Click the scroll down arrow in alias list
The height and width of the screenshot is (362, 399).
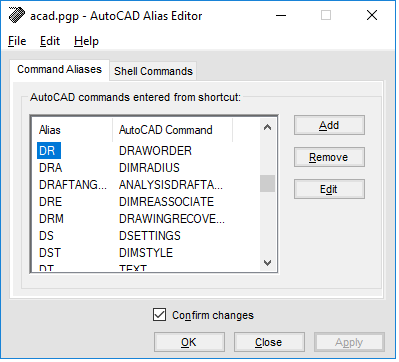coord(267,263)
